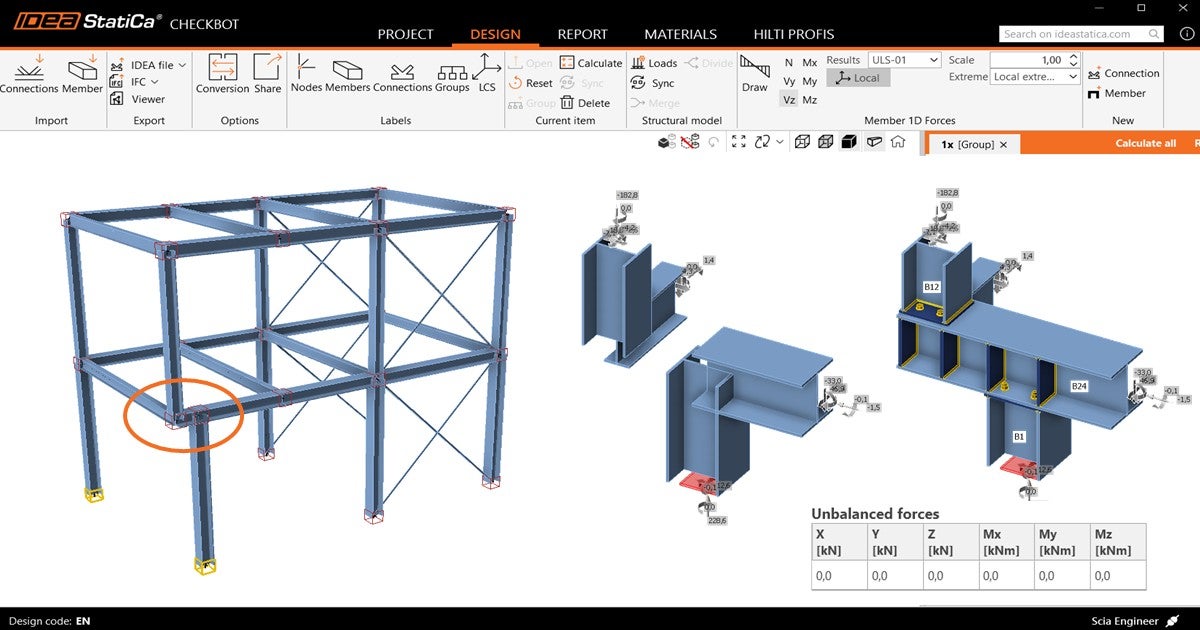
Task: Toggle Local coordinate system button
Action: click(858, 77)
